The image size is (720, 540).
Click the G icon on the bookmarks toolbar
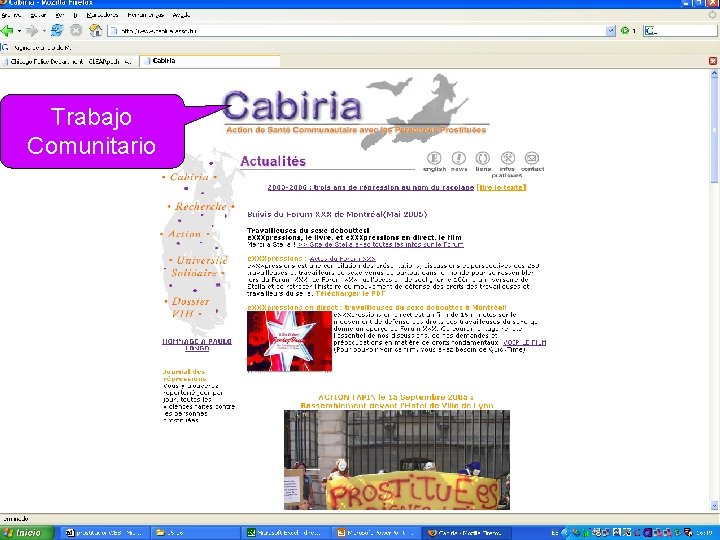5,47
